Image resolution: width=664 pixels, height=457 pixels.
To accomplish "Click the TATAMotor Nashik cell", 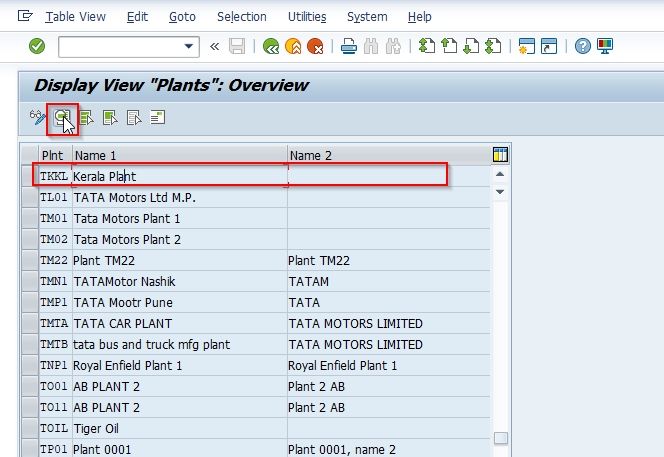I will tap(180, 281).
